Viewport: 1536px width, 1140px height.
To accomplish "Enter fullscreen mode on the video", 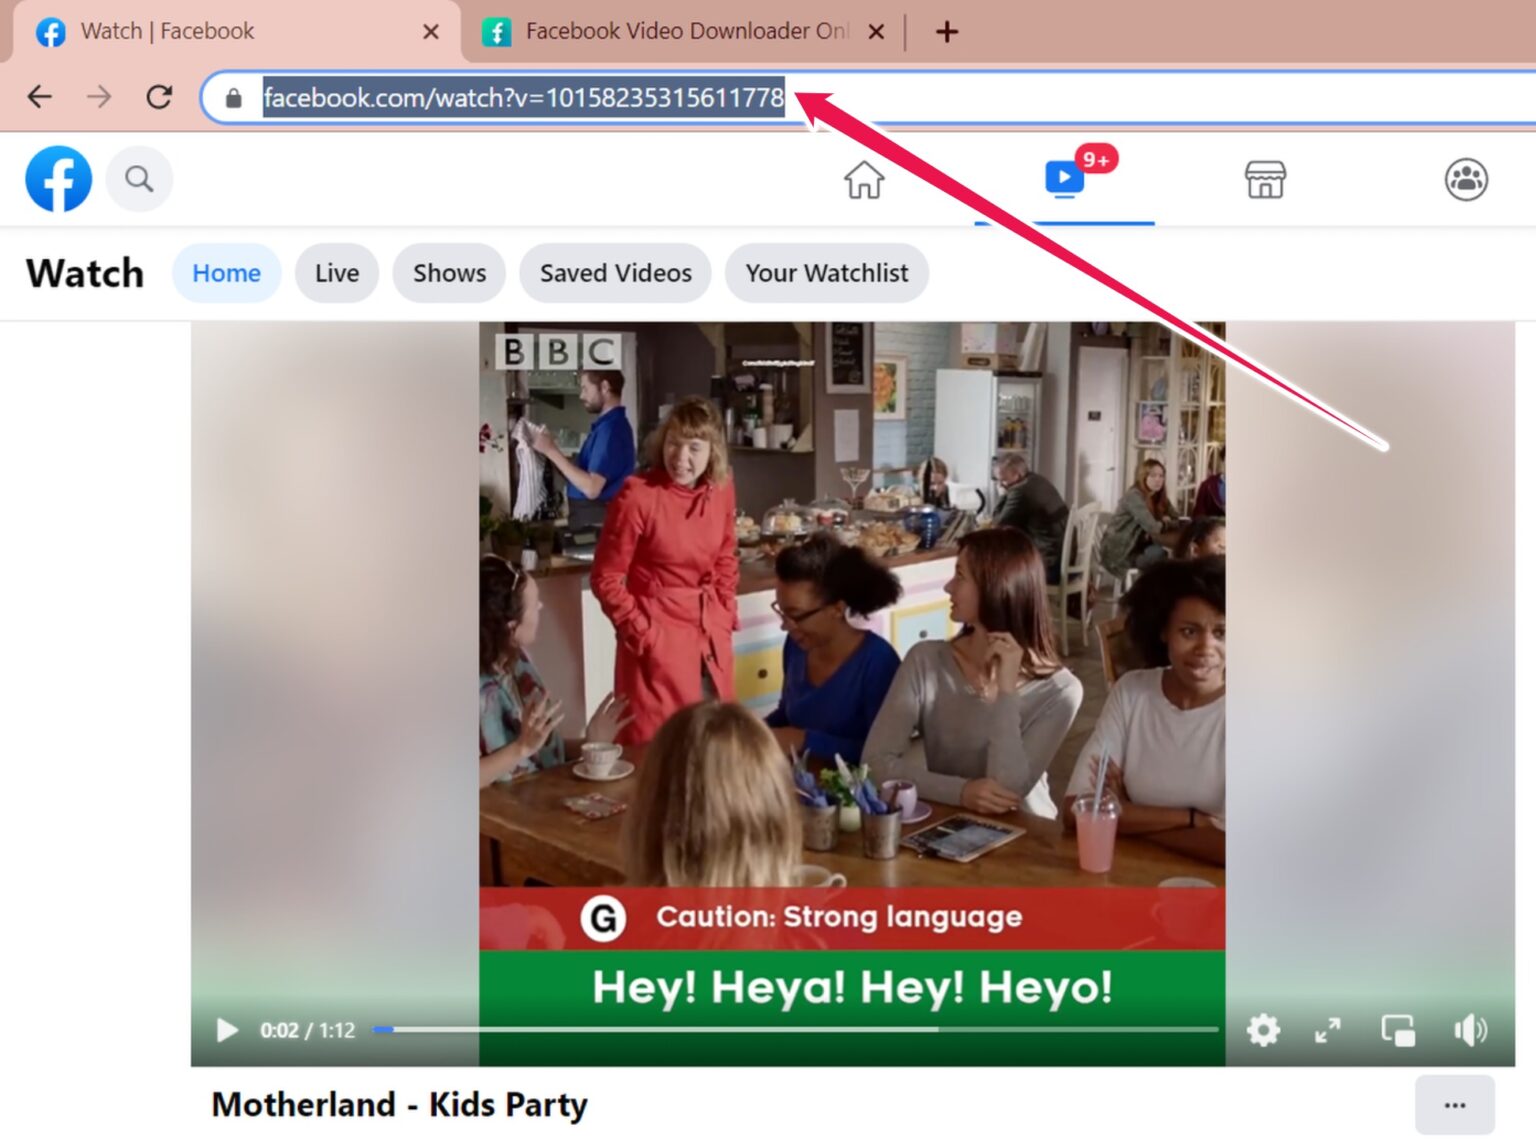I will [x=1327, y=1029].
